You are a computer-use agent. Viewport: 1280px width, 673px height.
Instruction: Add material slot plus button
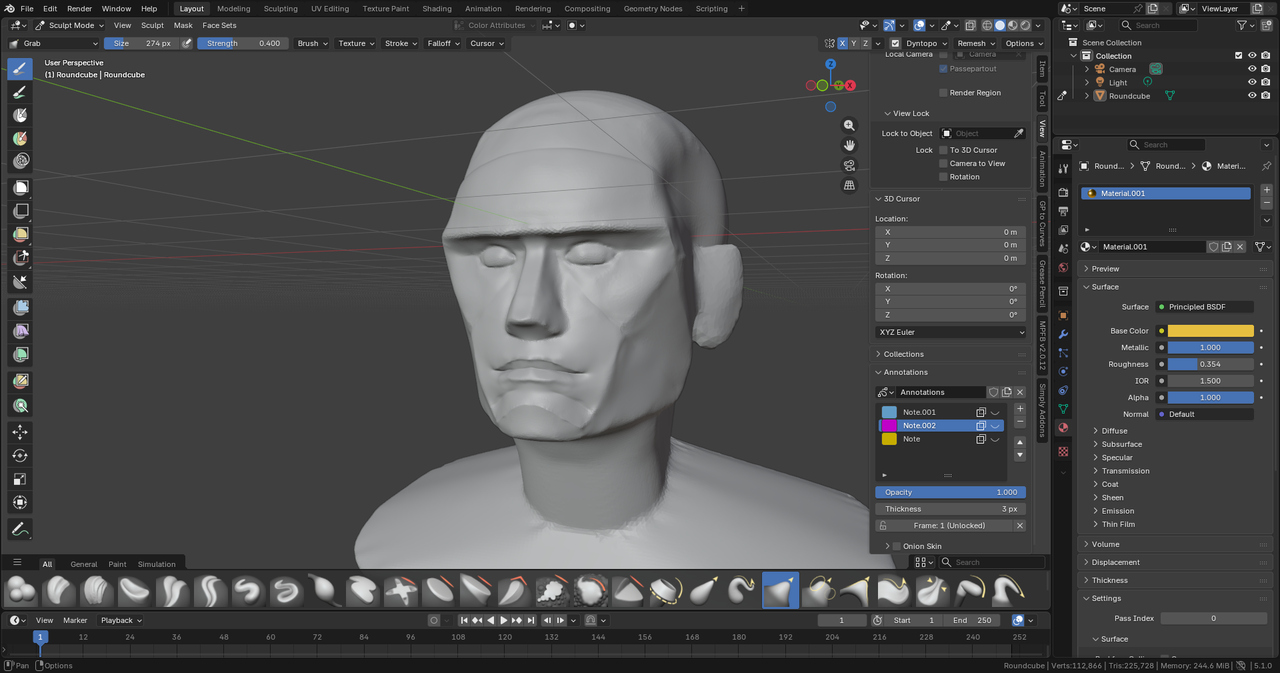click(x=1267, y=189)
